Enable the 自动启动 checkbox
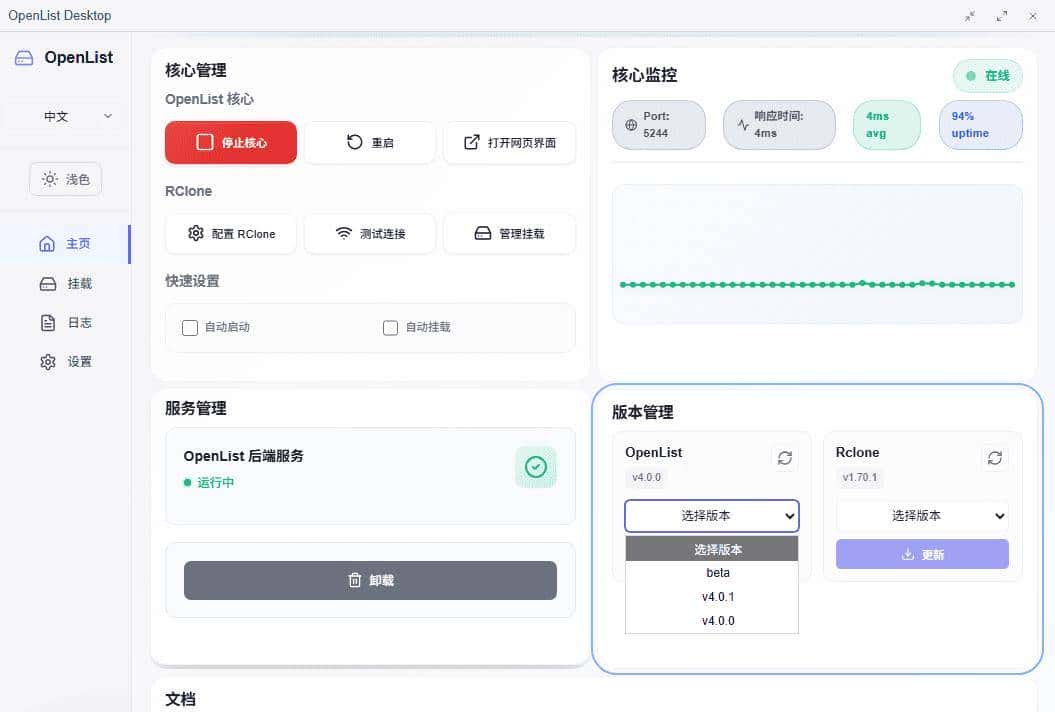 coord(190,327)
